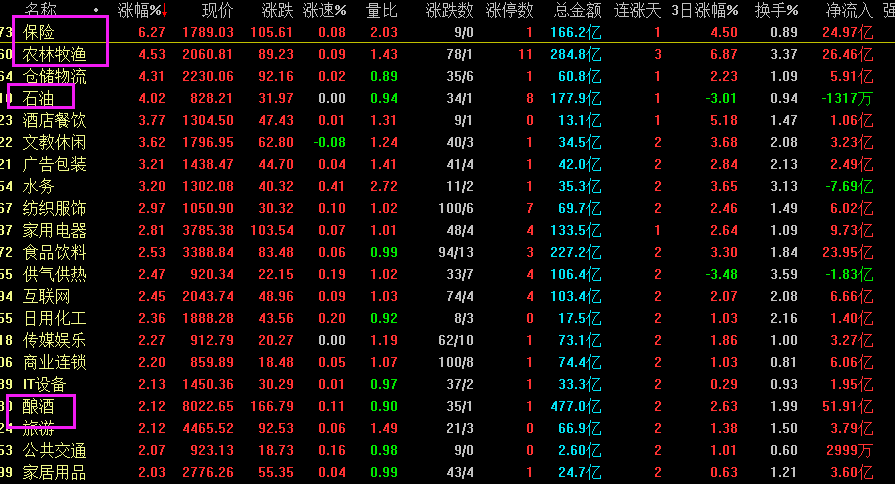
Task: Click the 现价 column header
Action: [x=217, y=10]
